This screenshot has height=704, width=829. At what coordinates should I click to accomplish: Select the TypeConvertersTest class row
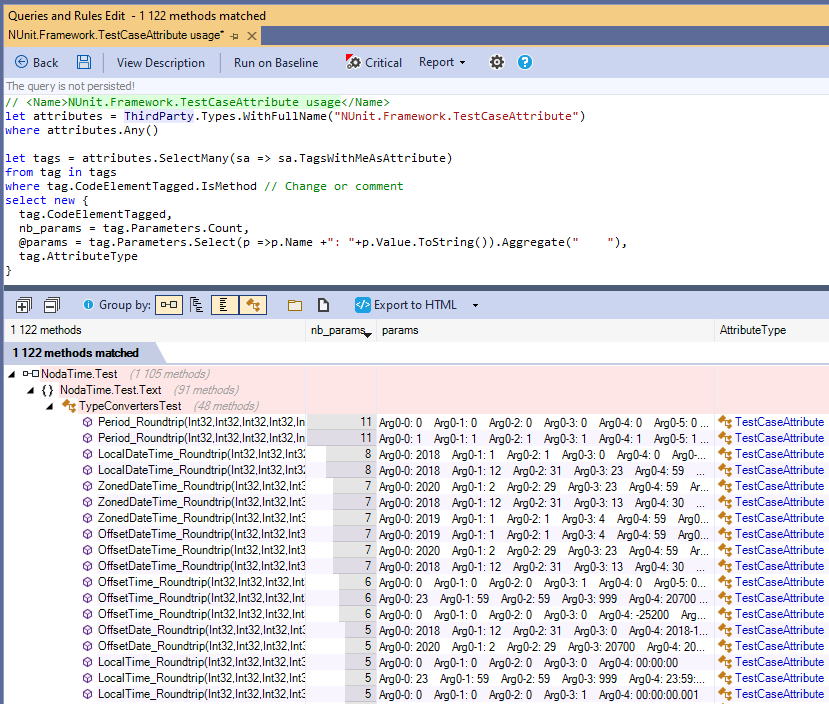tap(417, 406)
